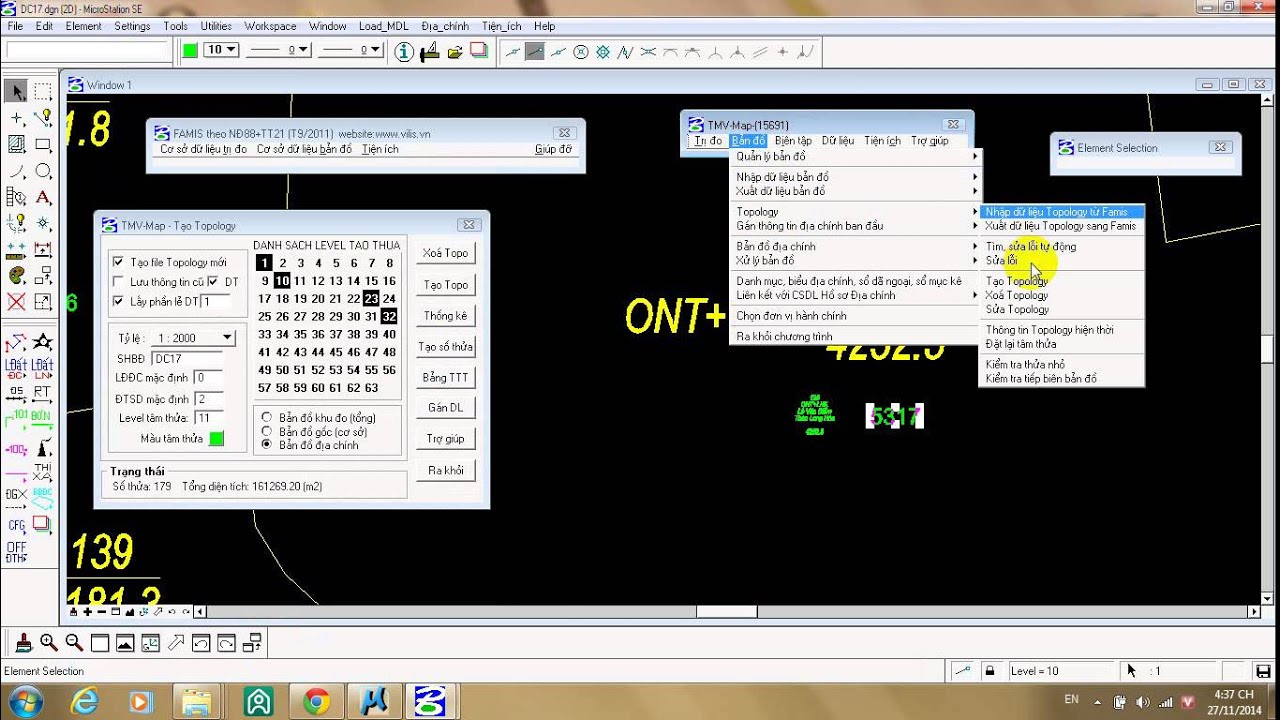Click the Analyze Element info icon
Viewport: 1280px width, 720px height.
tap(404, 51)
